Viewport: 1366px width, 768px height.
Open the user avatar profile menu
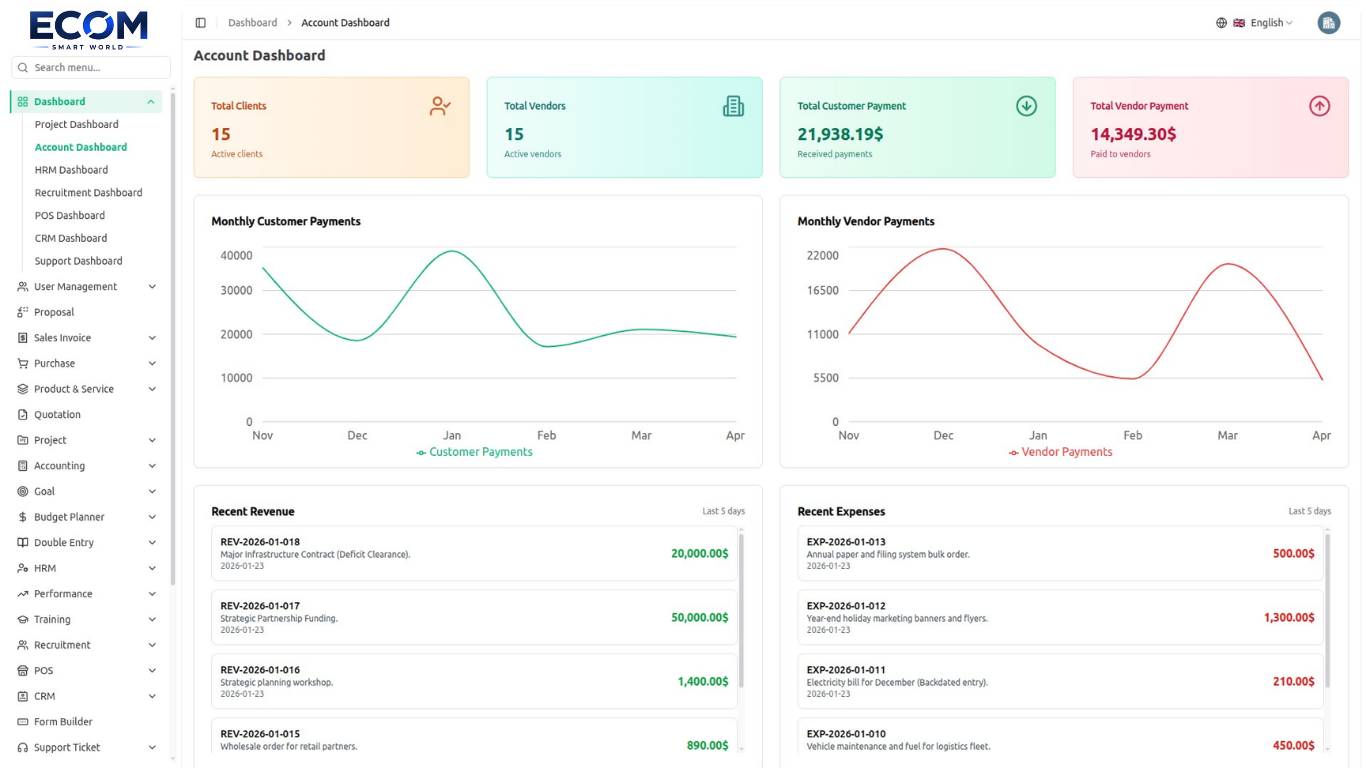tap(1328, 23)
